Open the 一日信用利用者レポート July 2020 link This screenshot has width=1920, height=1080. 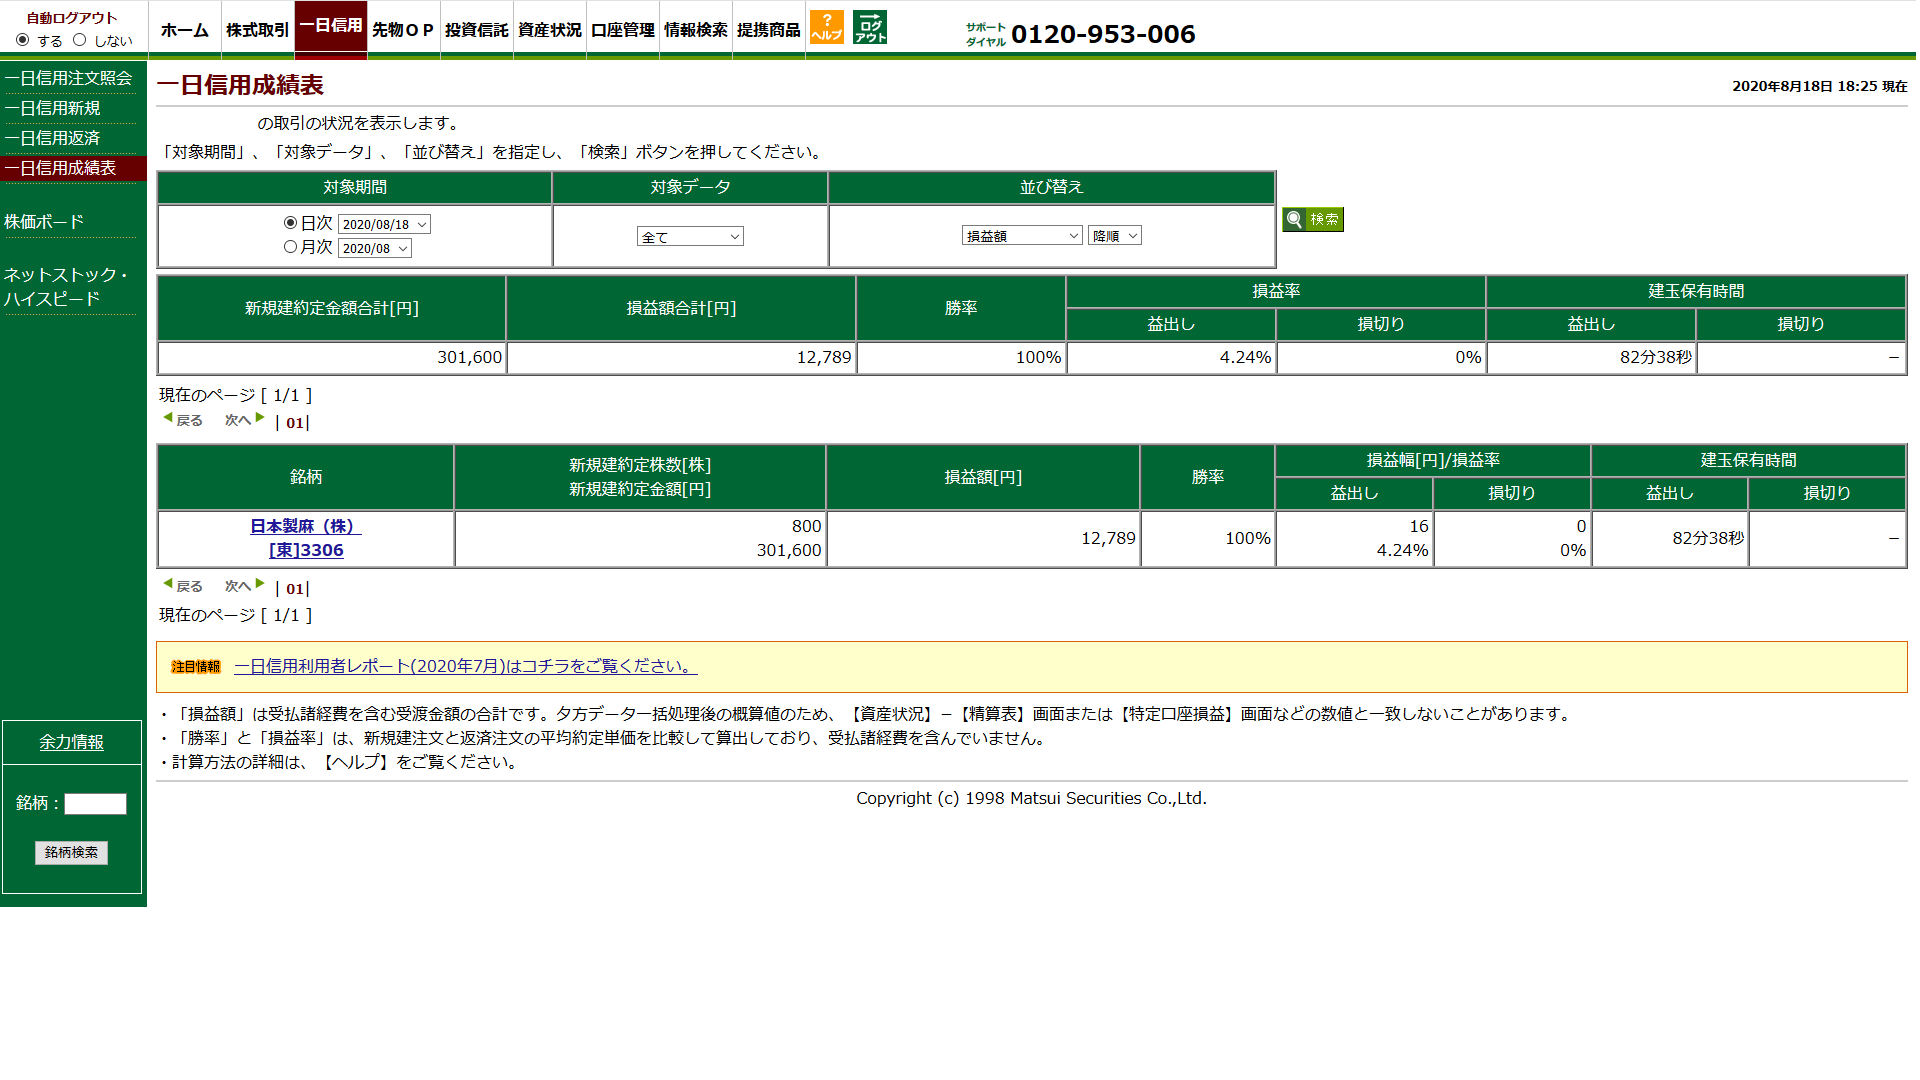pyautogui.click(x=465, y=667)
